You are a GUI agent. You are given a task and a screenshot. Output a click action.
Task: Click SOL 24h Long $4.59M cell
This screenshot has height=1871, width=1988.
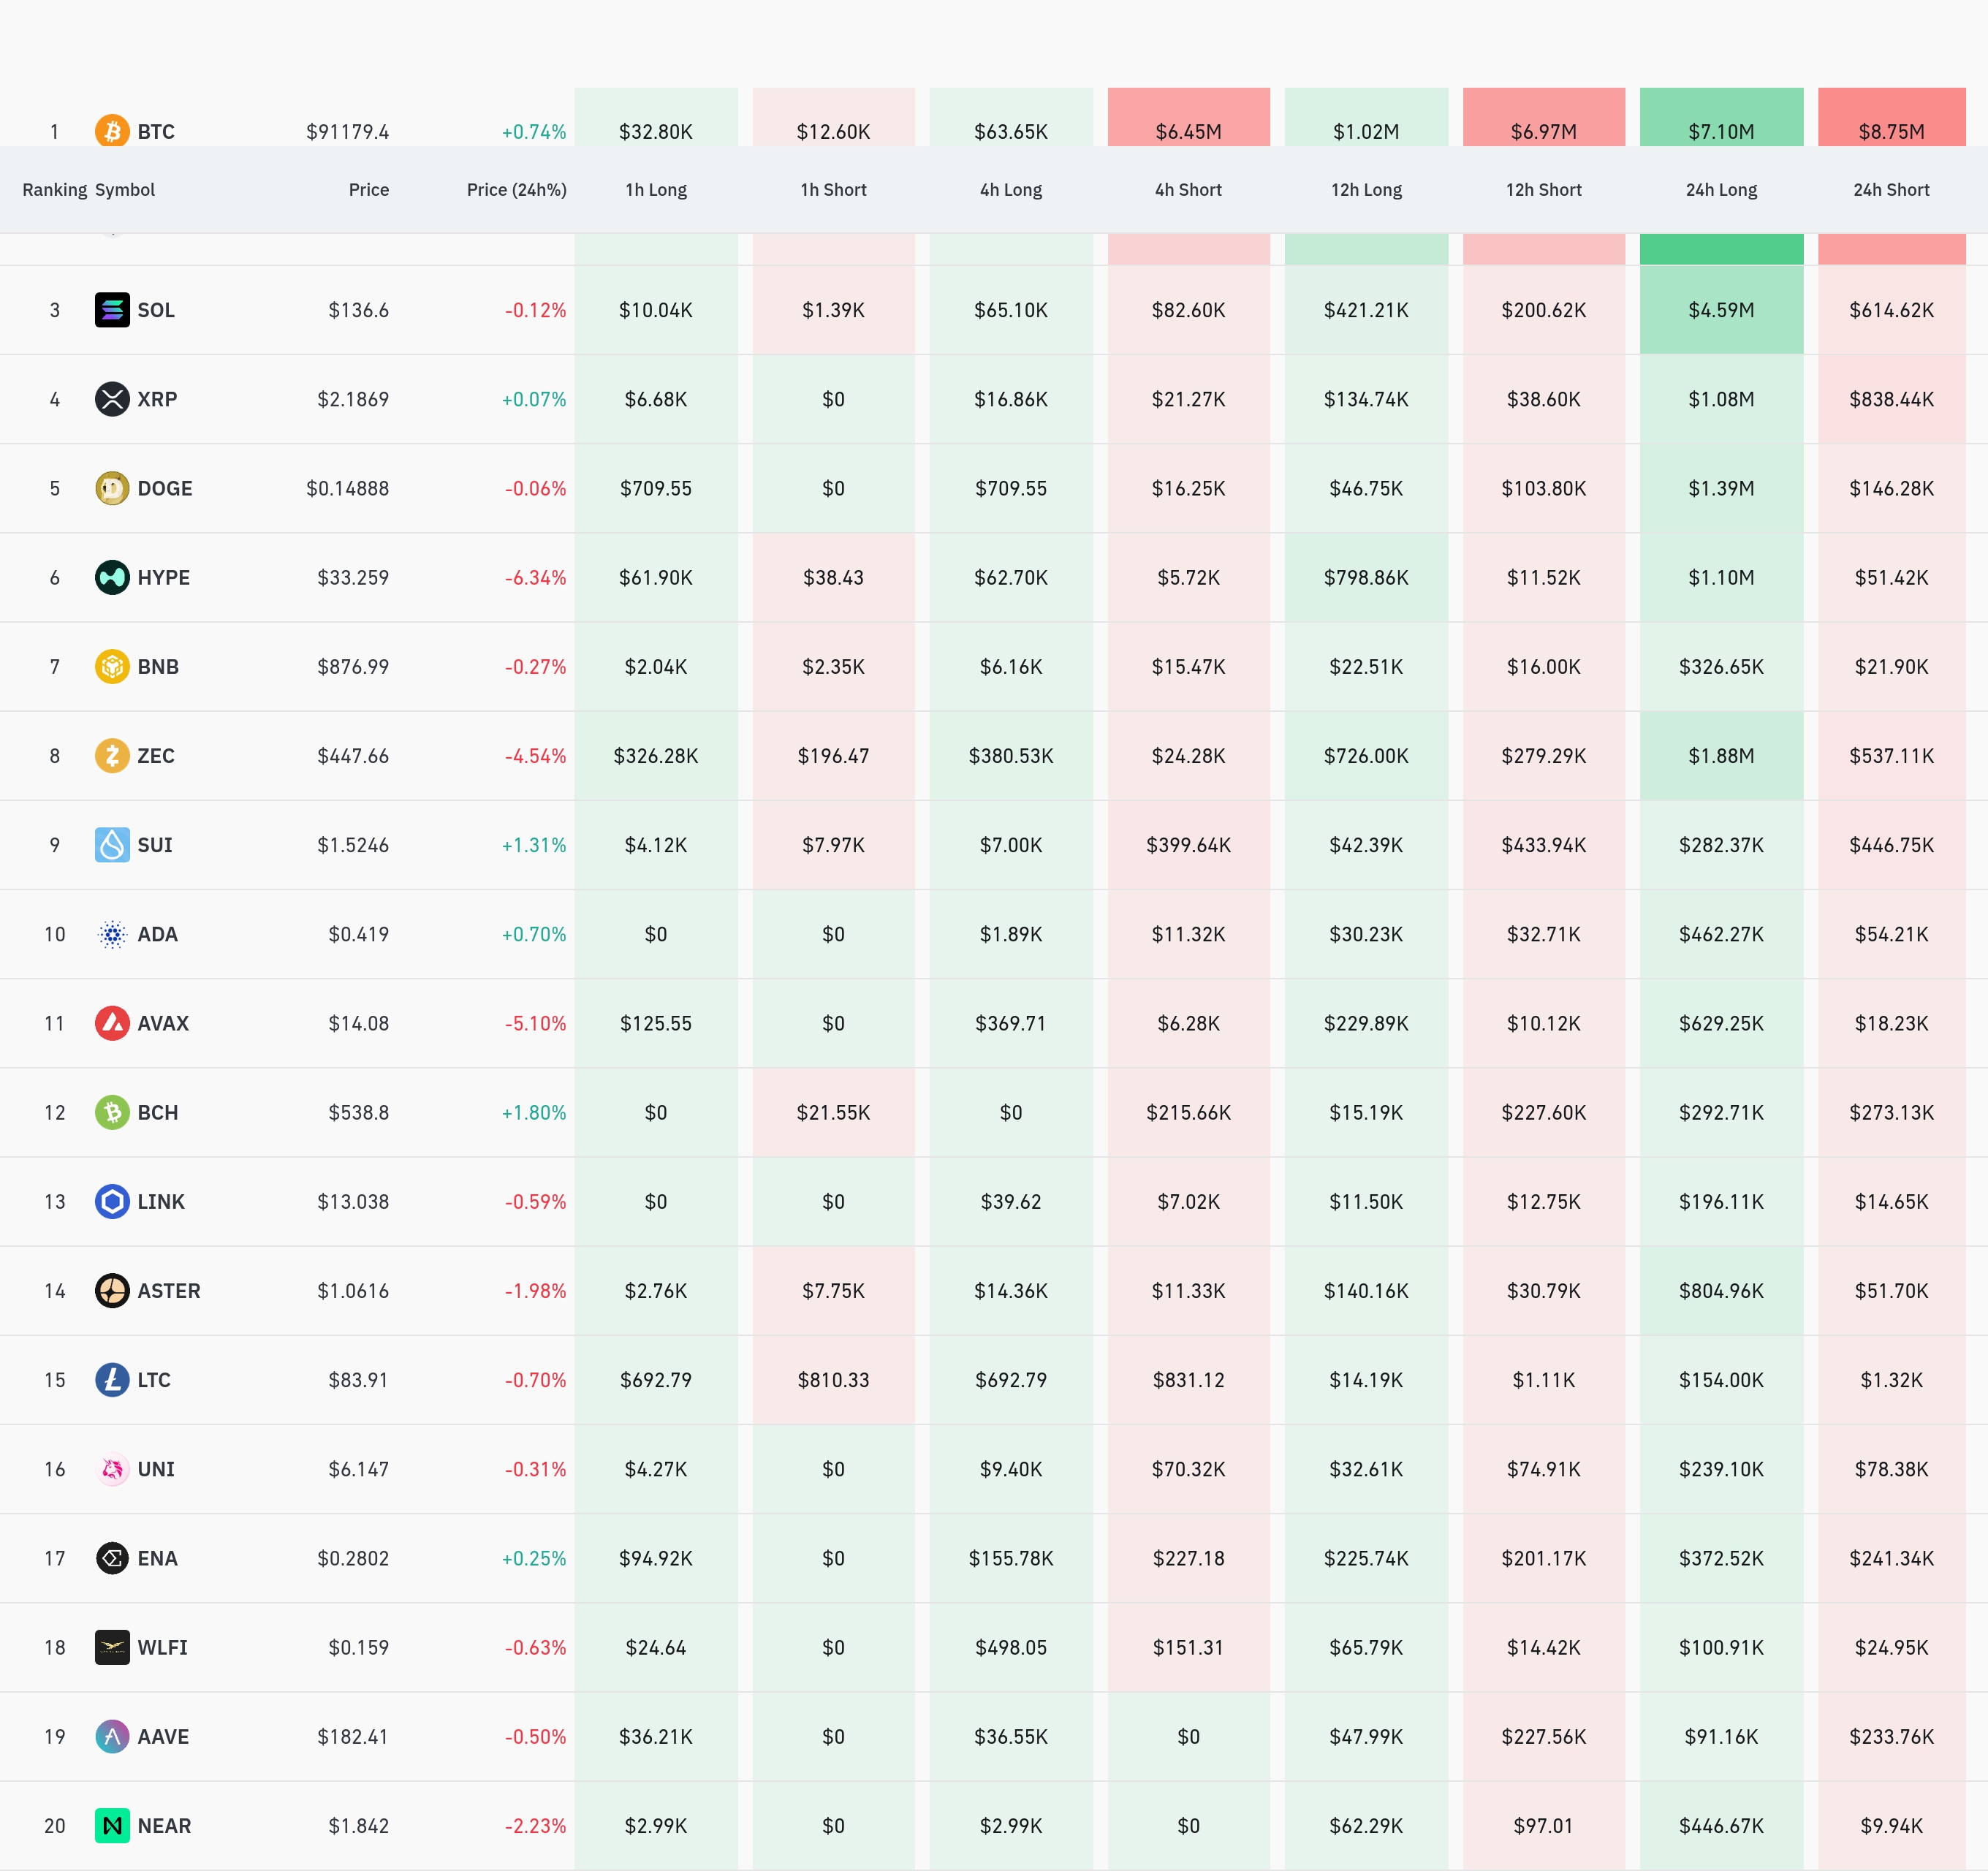coord(1720,310)
